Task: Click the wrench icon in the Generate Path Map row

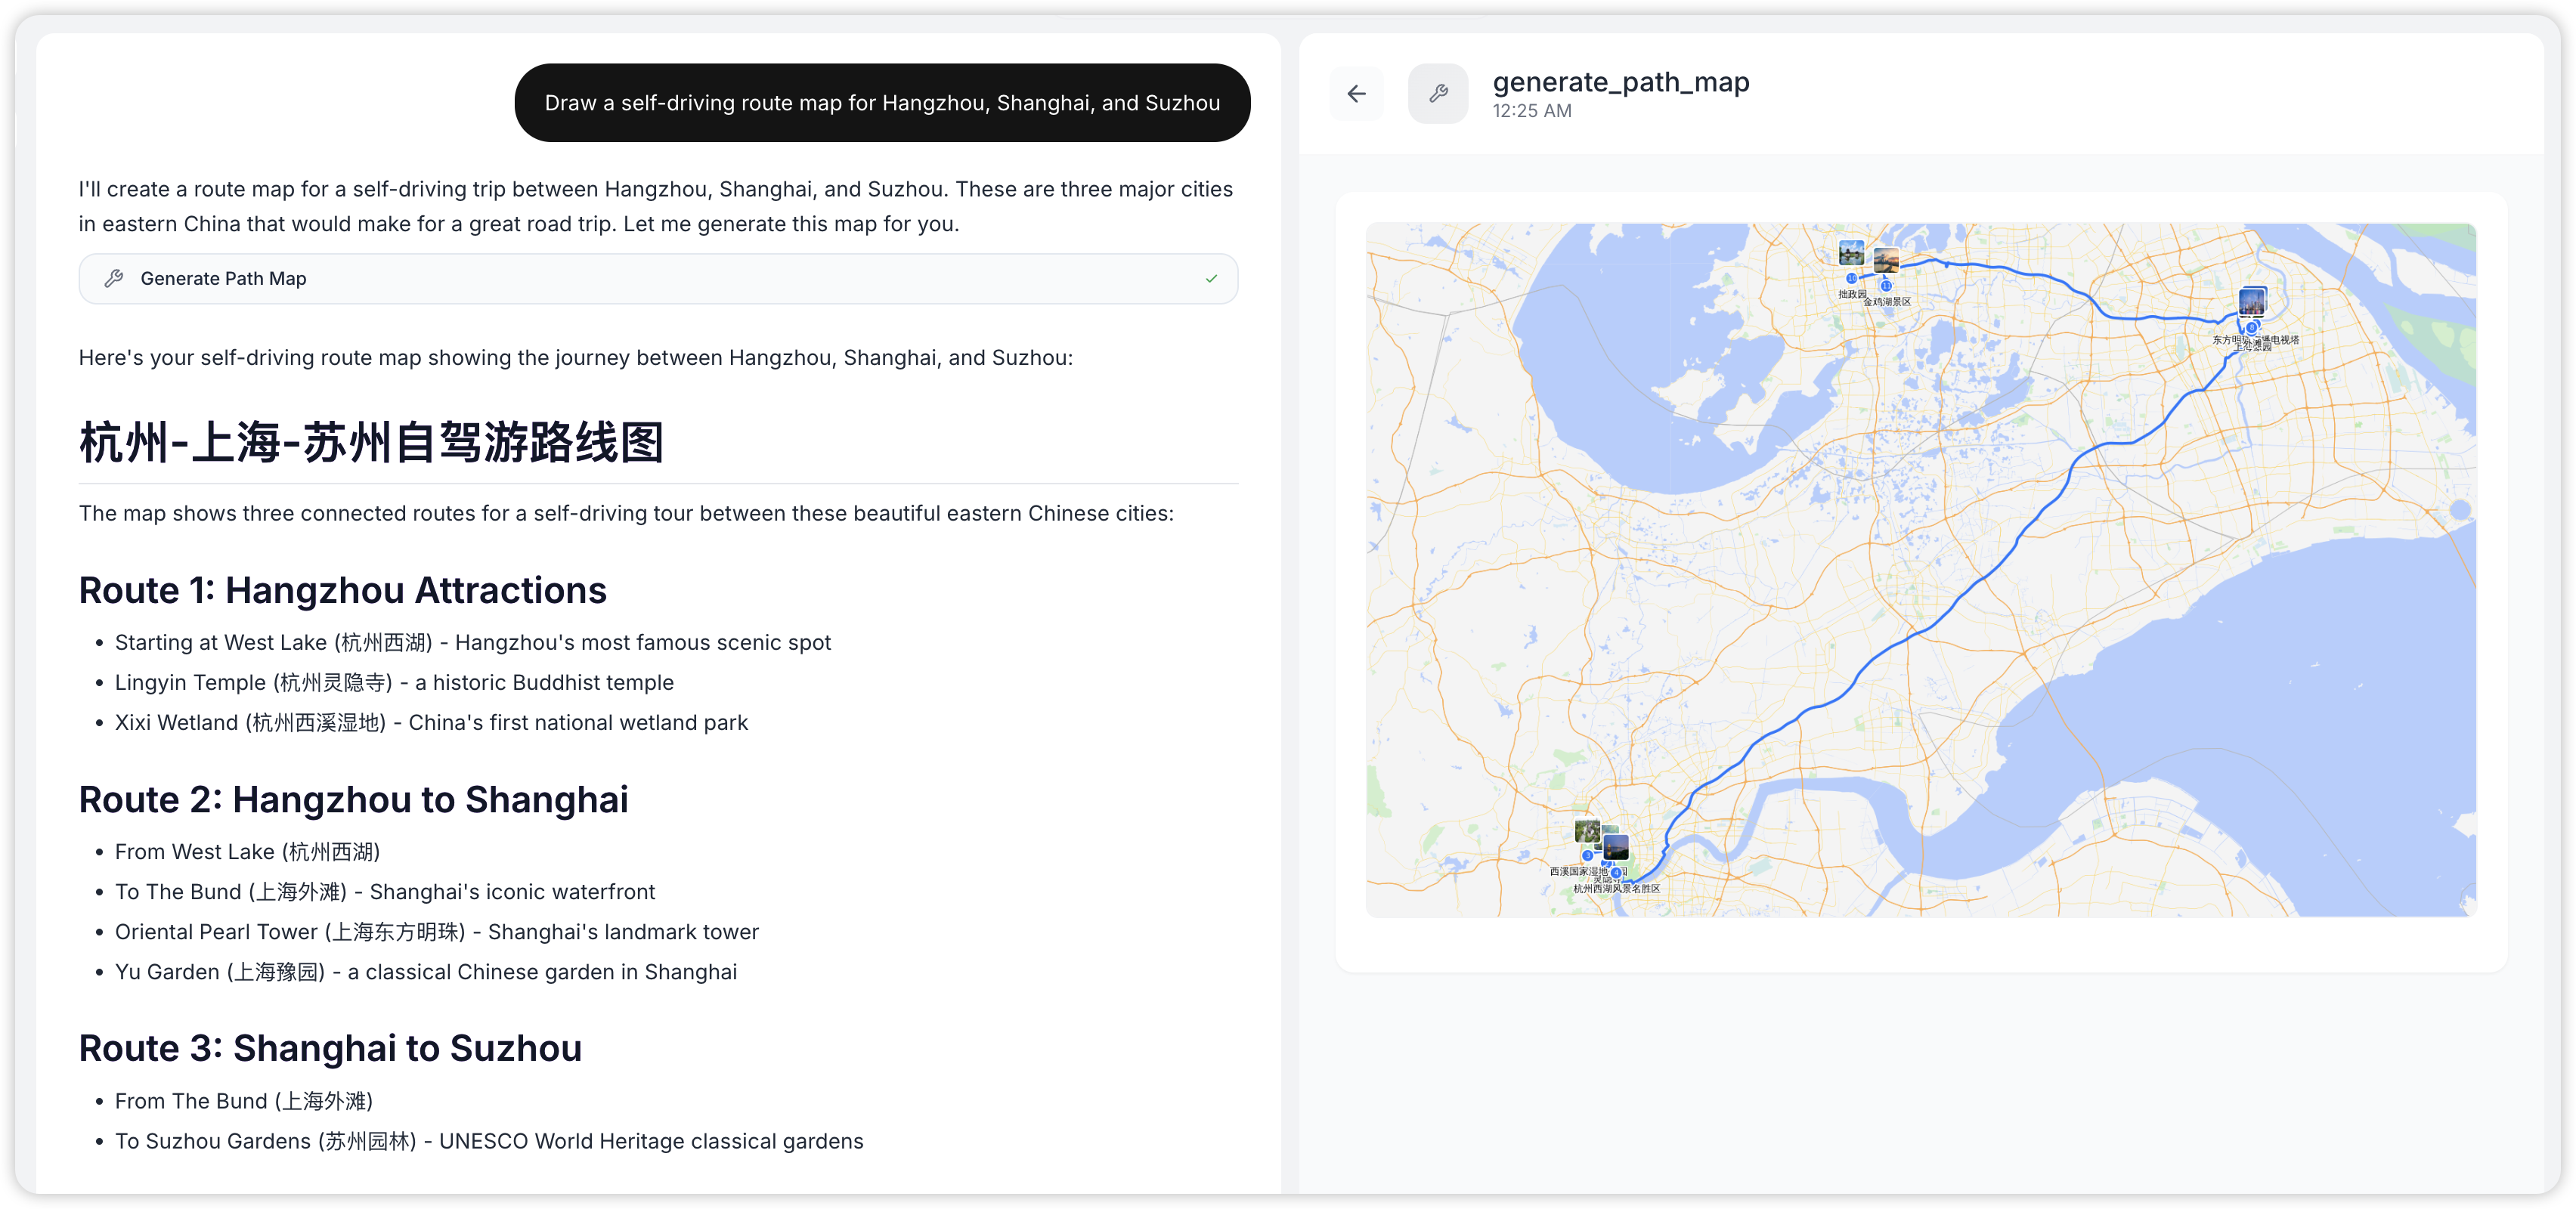Action: tap(114, 278)
